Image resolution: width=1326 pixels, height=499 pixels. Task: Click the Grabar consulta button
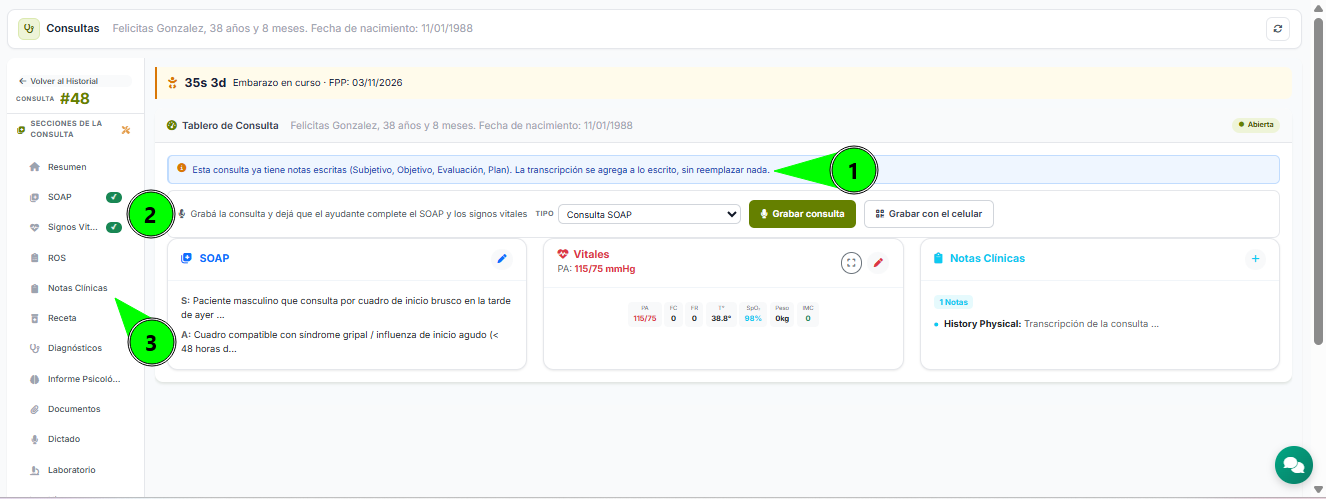[802, 214]
